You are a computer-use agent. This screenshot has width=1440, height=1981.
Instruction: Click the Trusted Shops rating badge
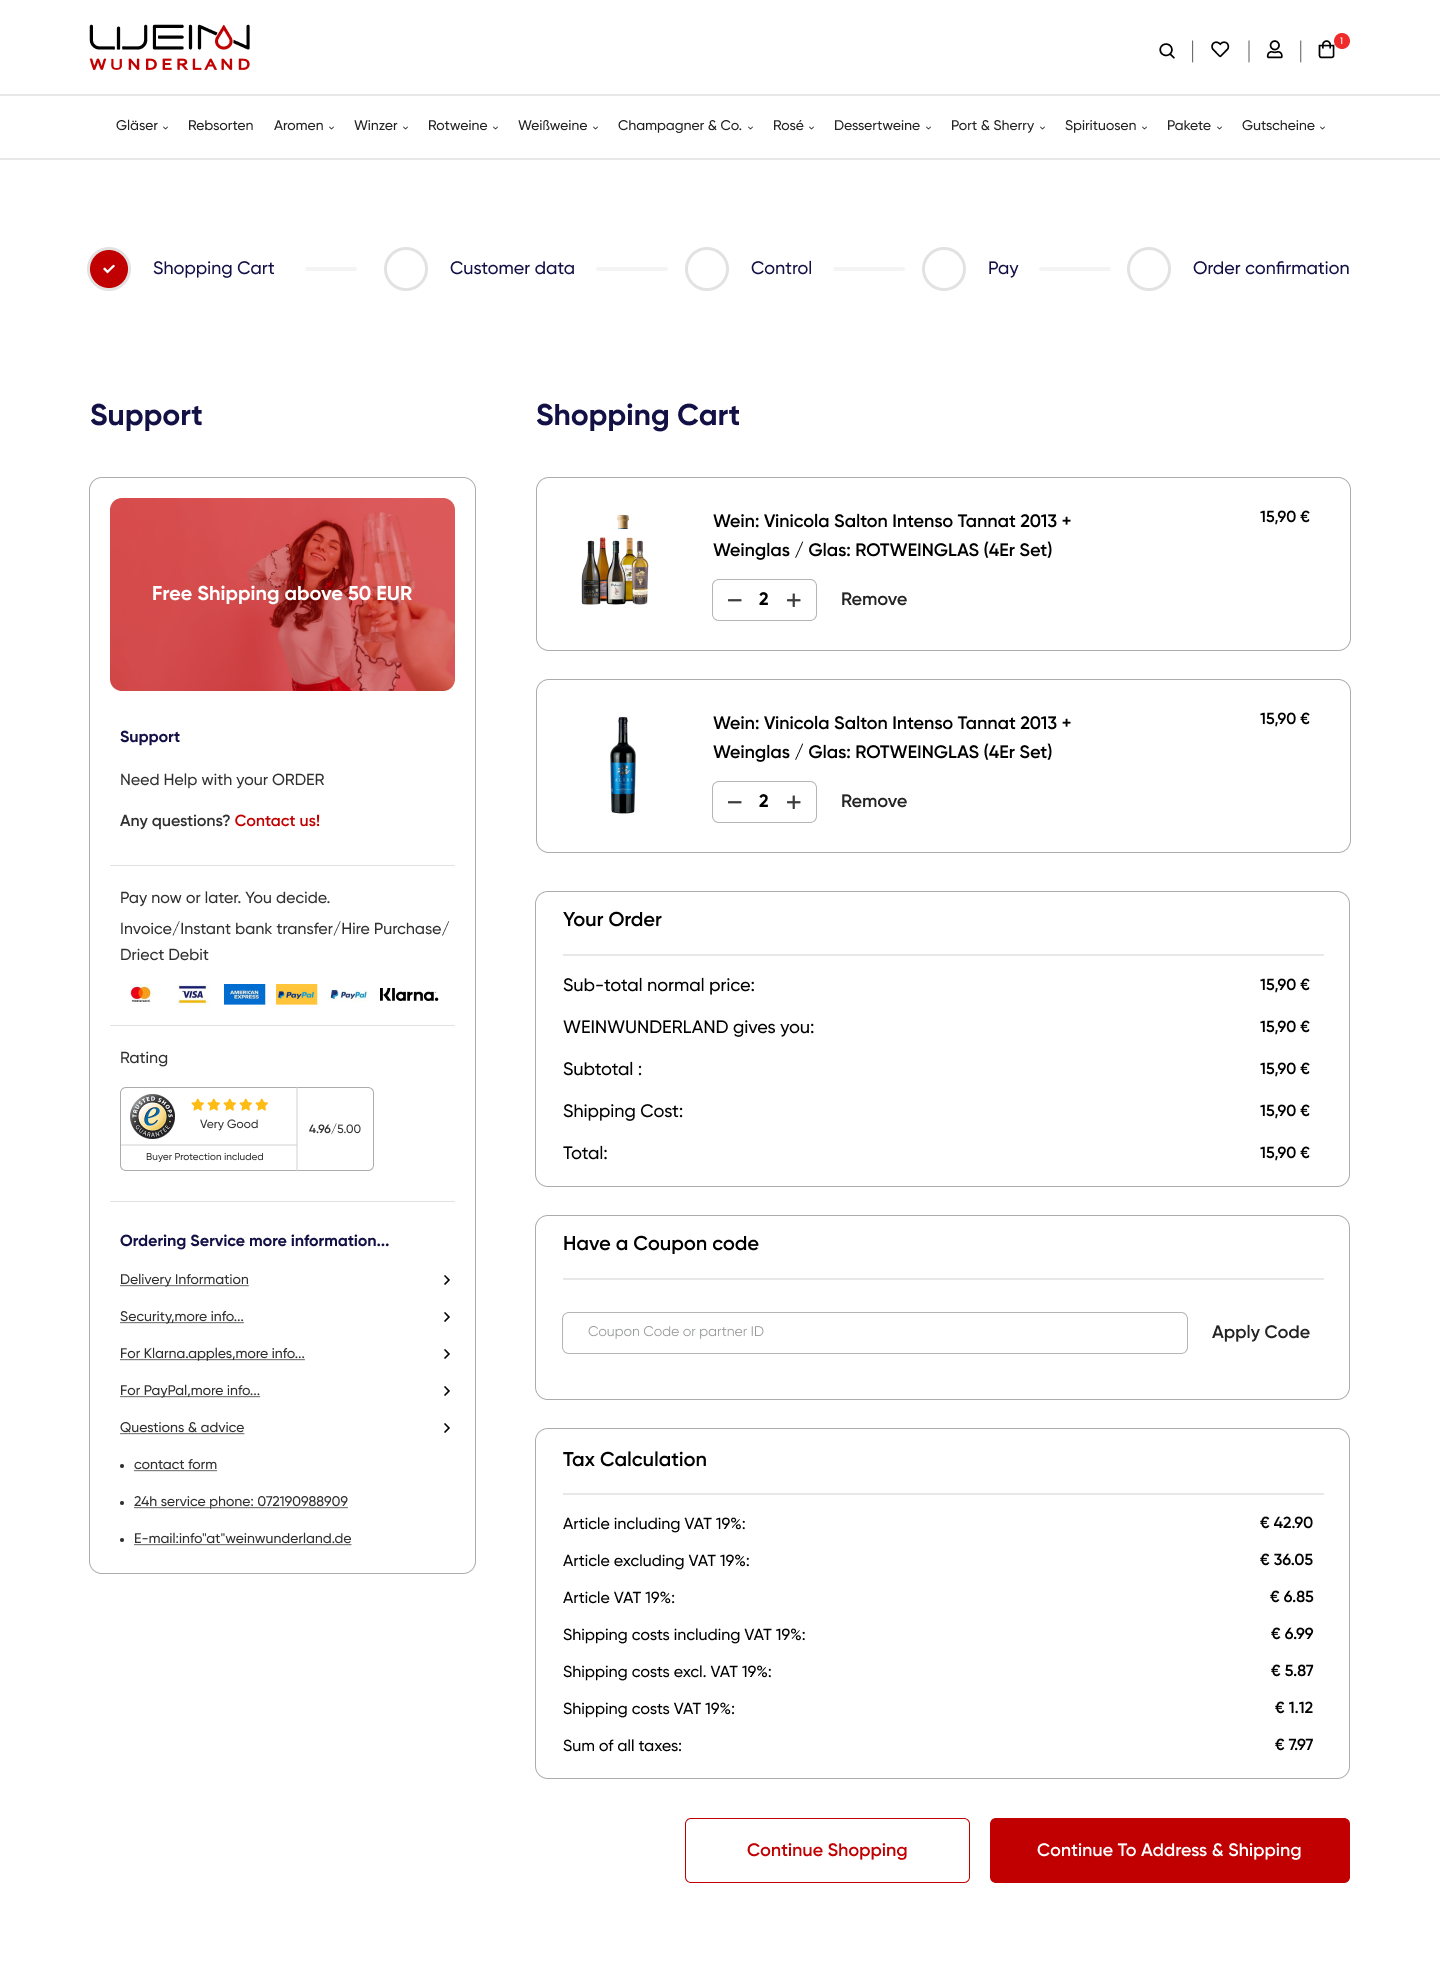click(x=247, y=1129)
